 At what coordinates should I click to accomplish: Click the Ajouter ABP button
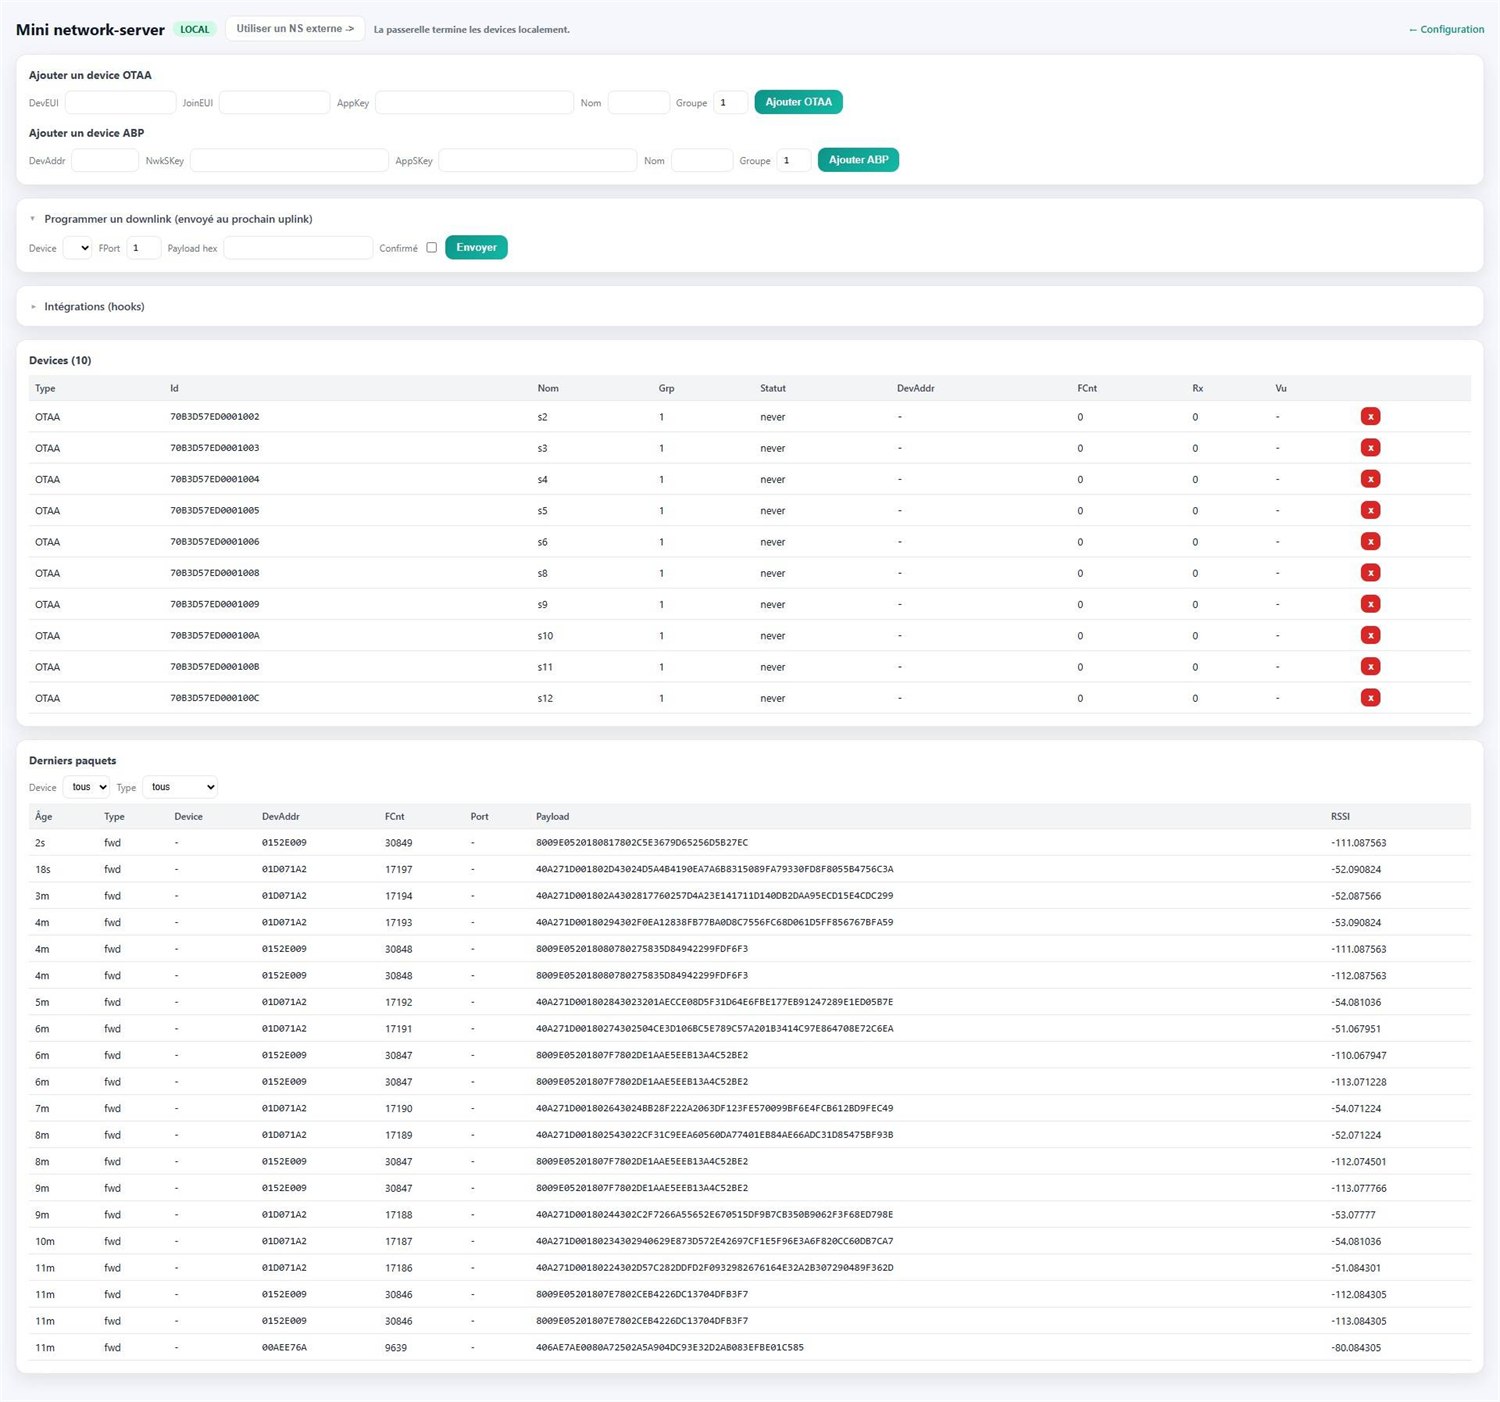point(858,160)
